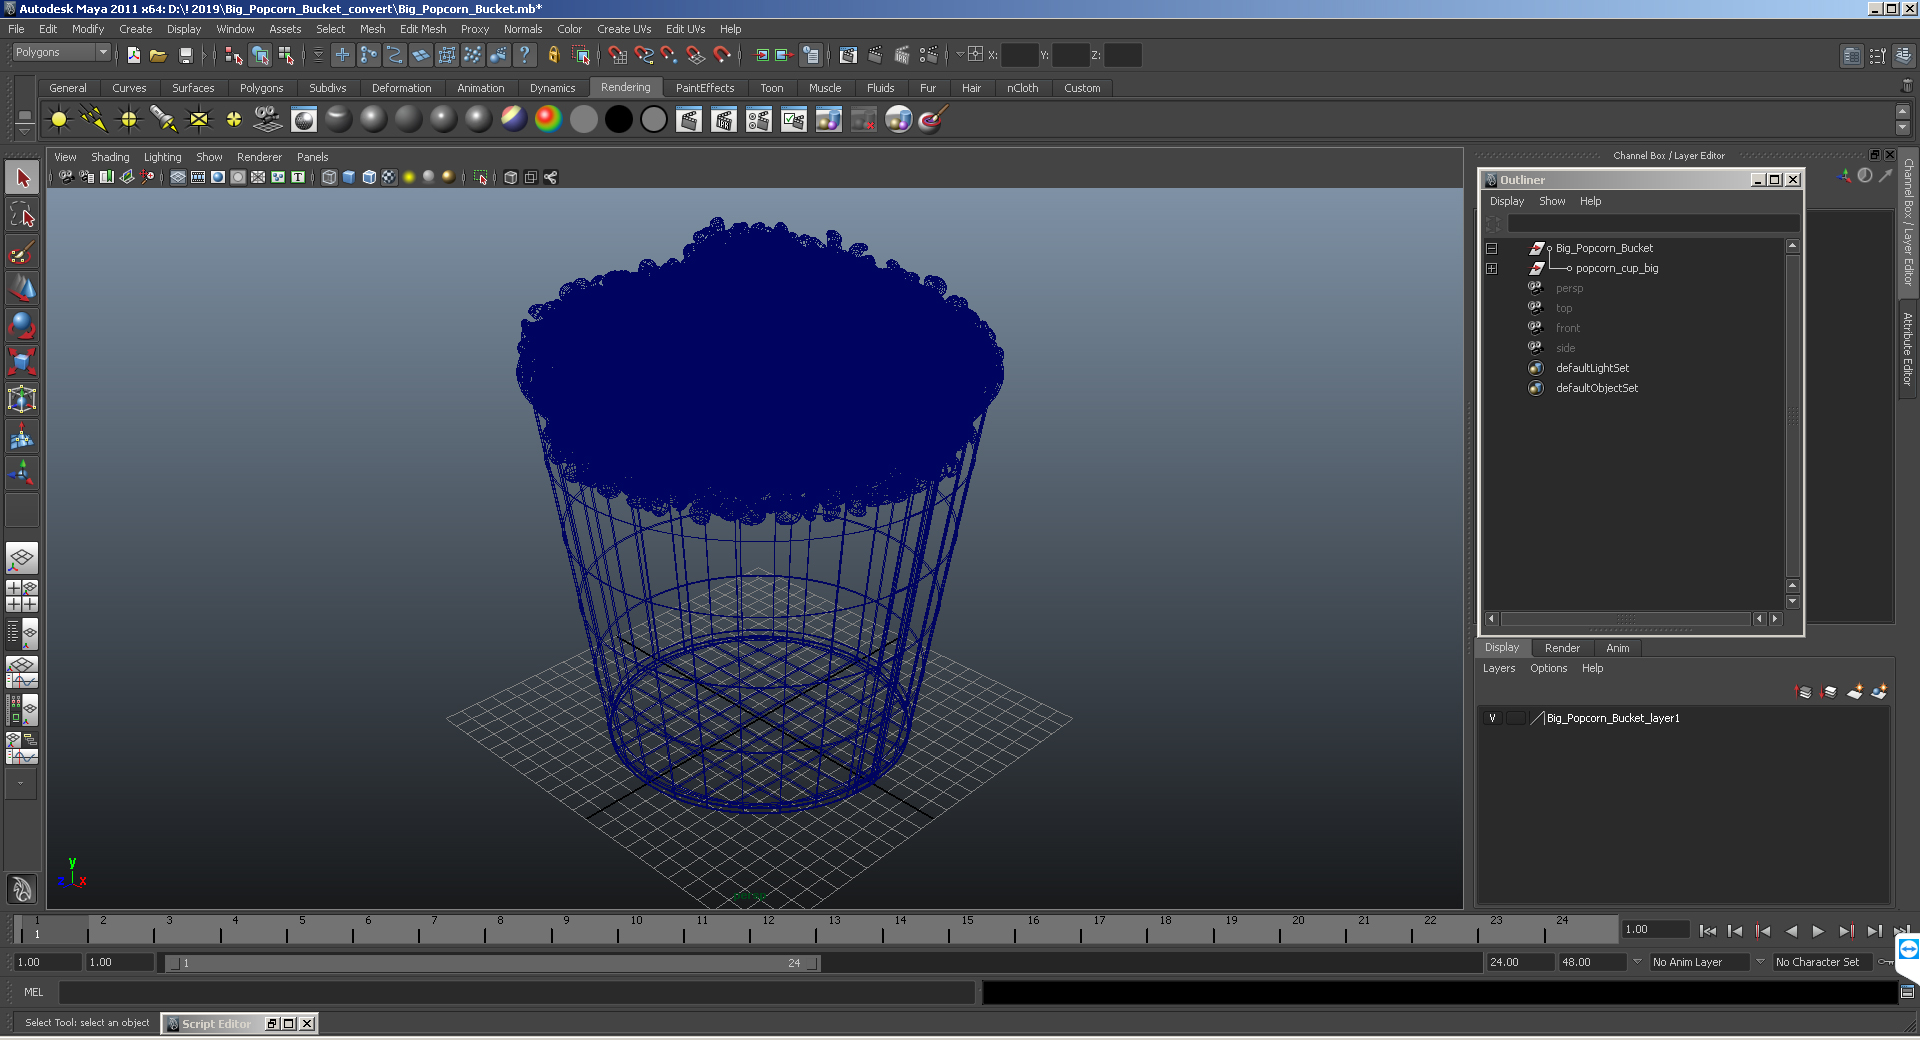The height and width of the screenshot is (1040, 1920).
Task: Toggle Make Live magnet icon
Action: pos(722,55)
